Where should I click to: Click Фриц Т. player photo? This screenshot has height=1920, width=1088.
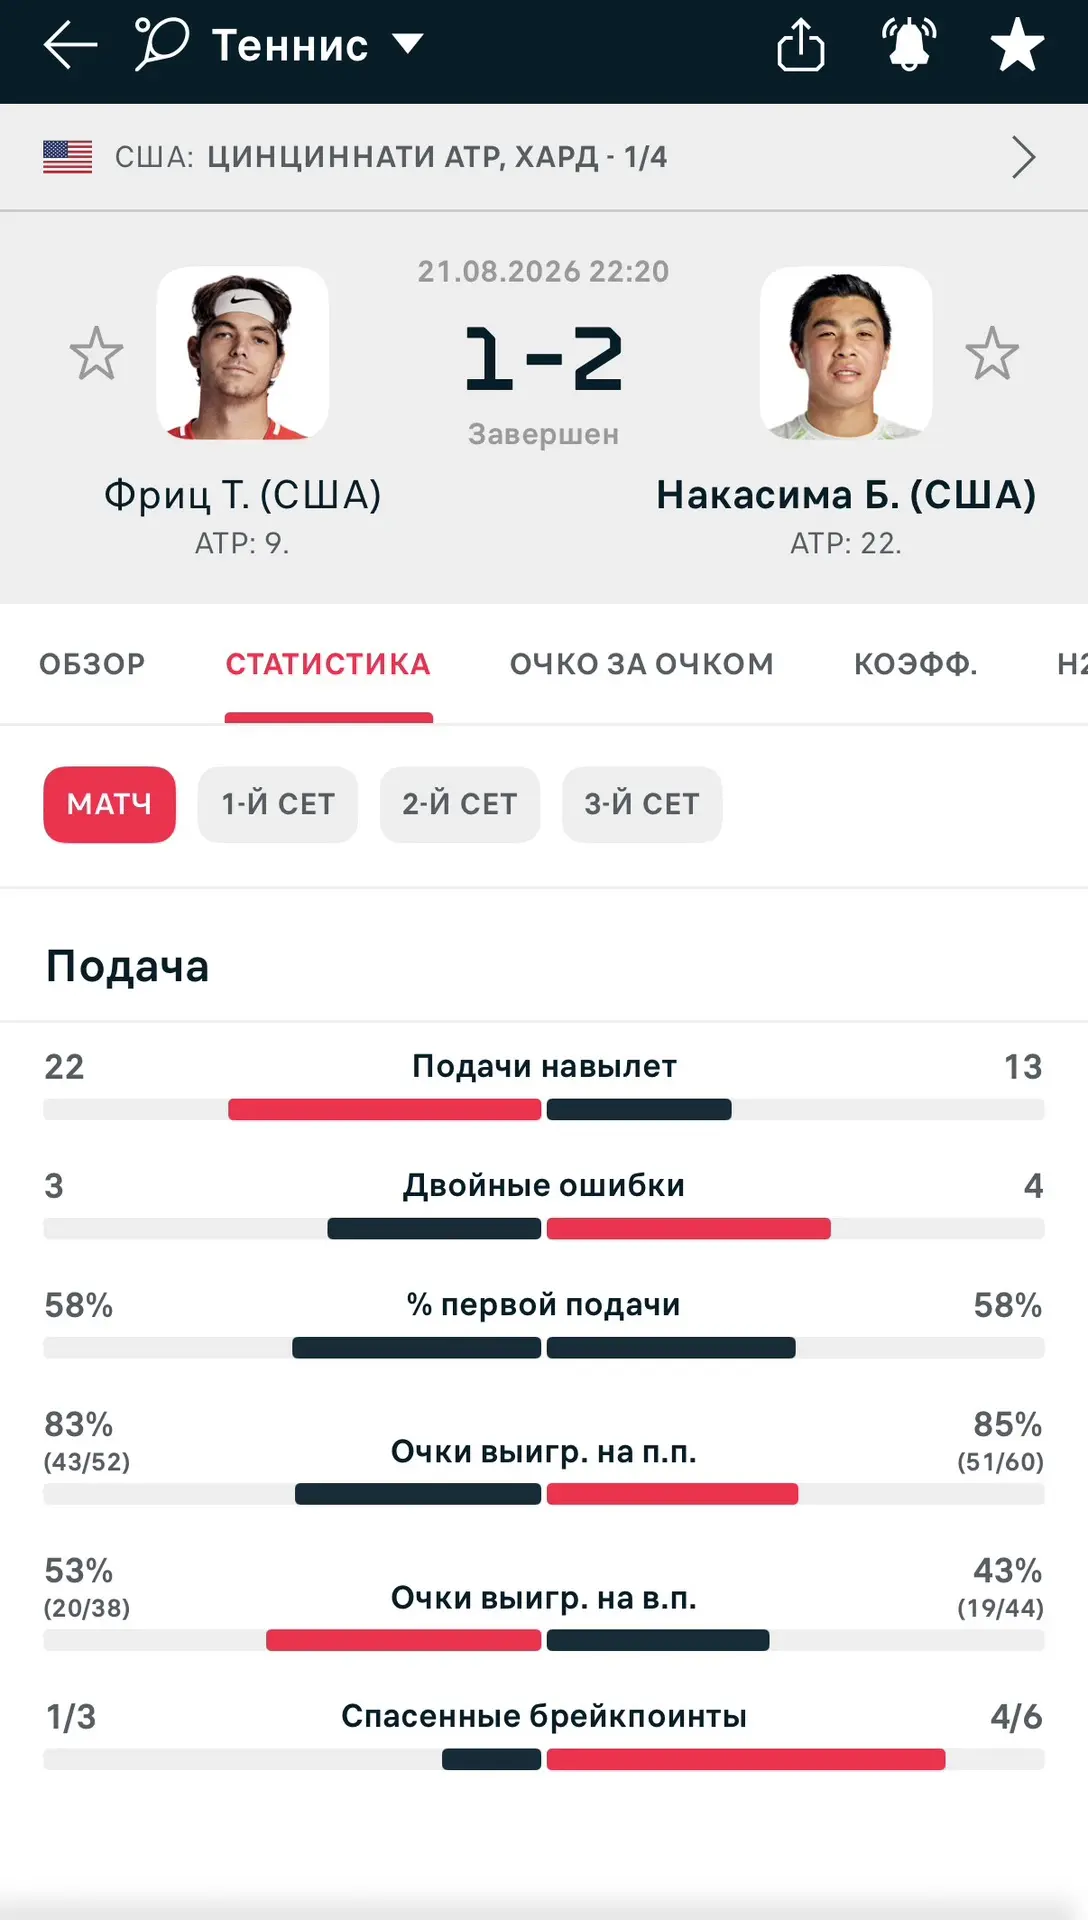pyautogui.click(x=243, y=353)
